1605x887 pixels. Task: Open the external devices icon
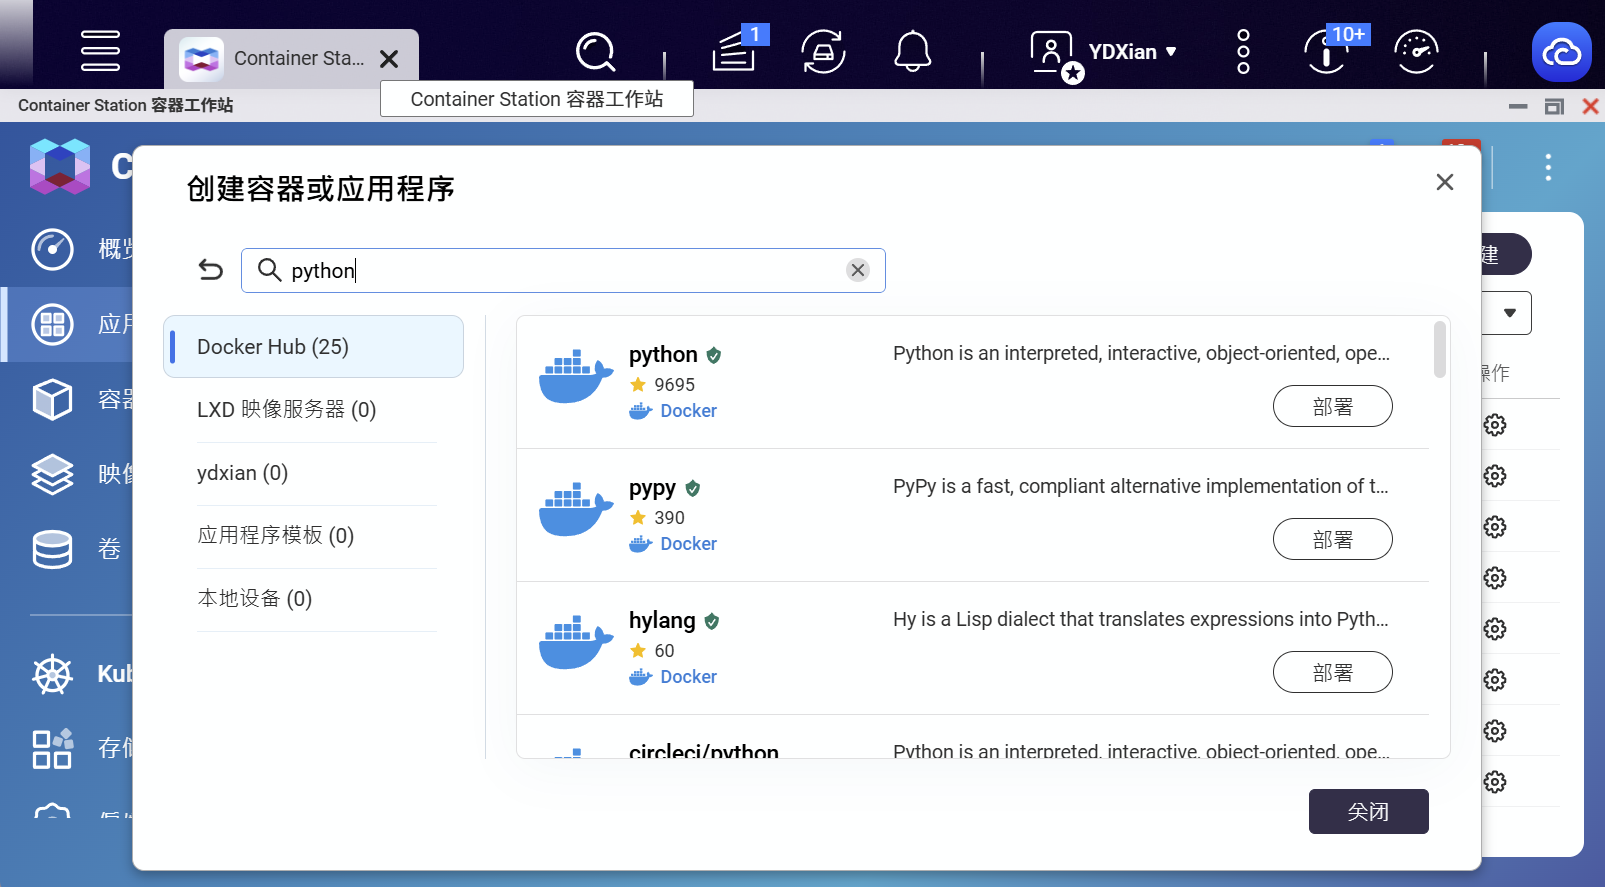click(x=823, y=52)
